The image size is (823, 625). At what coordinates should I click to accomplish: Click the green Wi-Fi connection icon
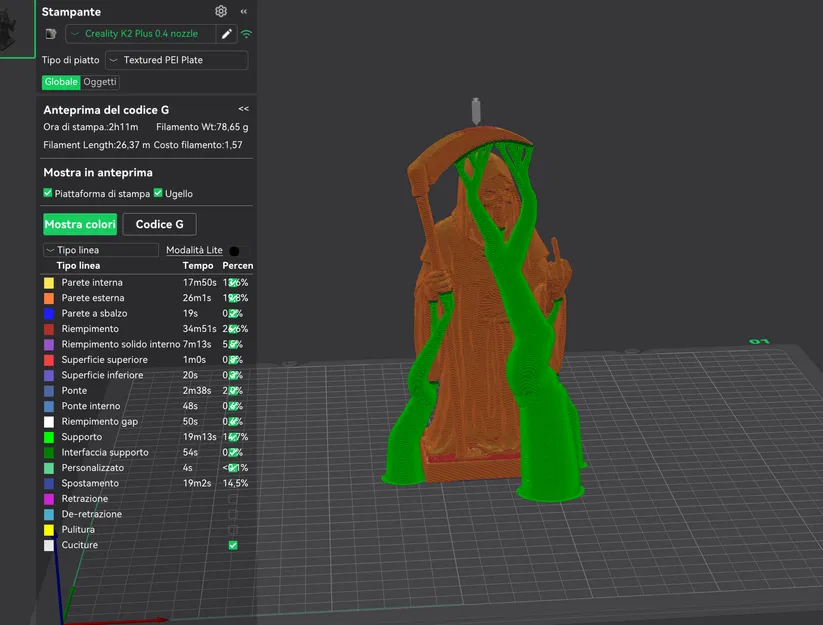[246, 34]
